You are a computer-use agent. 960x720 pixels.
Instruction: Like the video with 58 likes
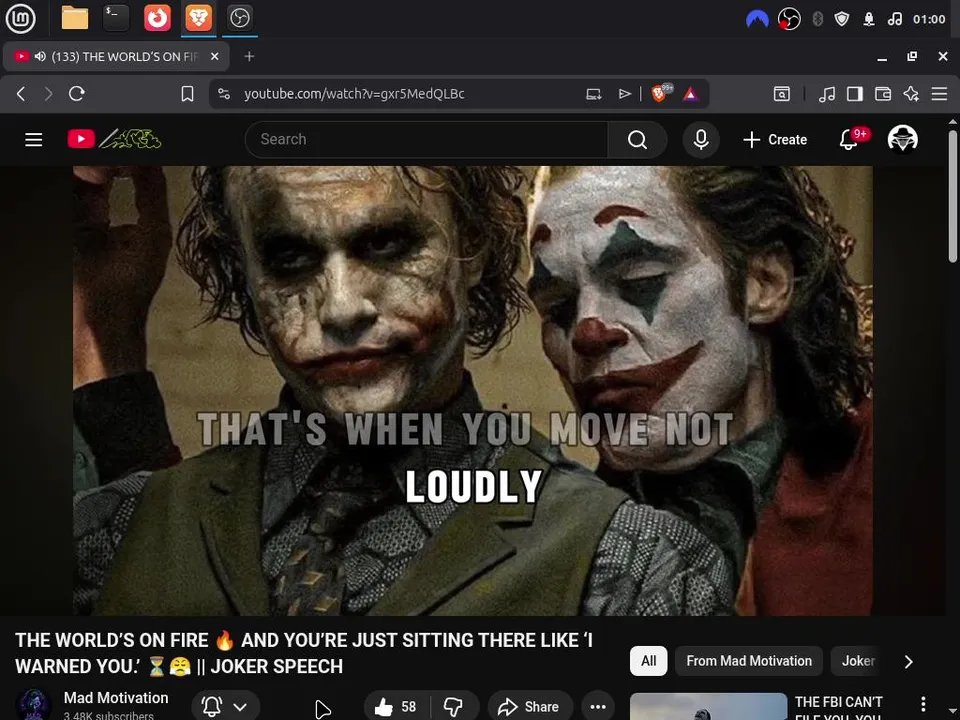click(396, 707)
